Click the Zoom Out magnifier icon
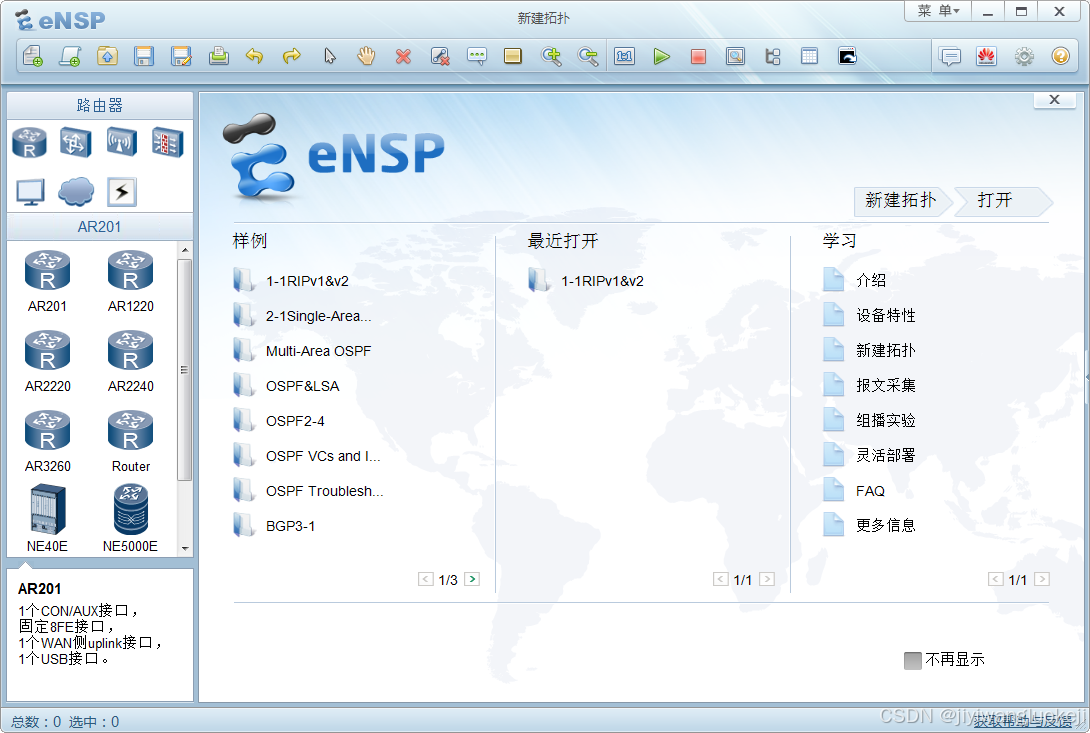1090x733 pixels. 588,56
